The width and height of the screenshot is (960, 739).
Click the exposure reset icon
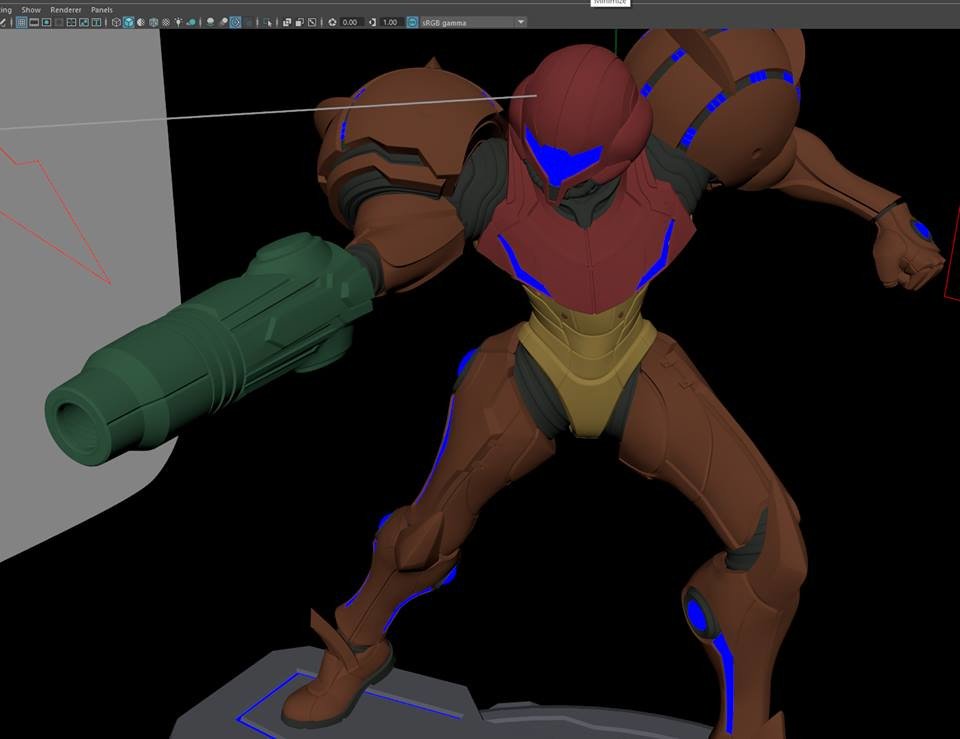tap(332, 22)
